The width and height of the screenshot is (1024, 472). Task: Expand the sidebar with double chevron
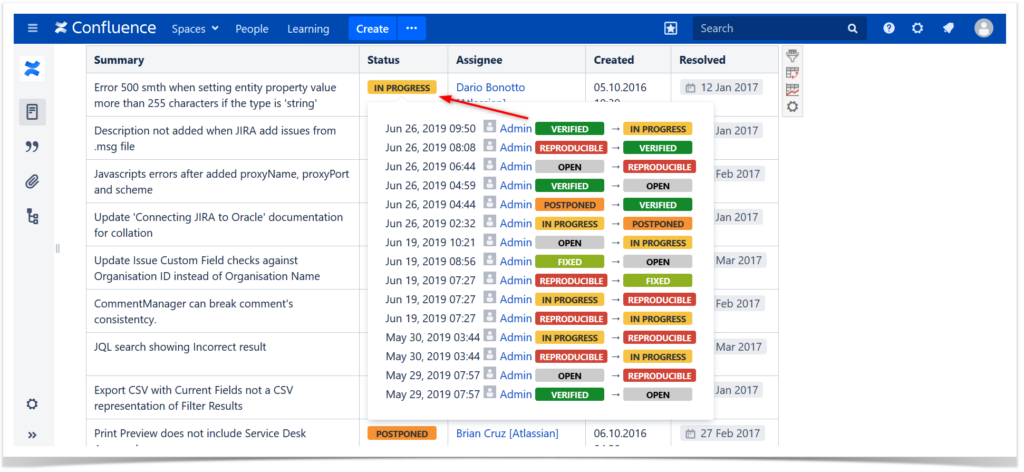(x=32, y=435)
